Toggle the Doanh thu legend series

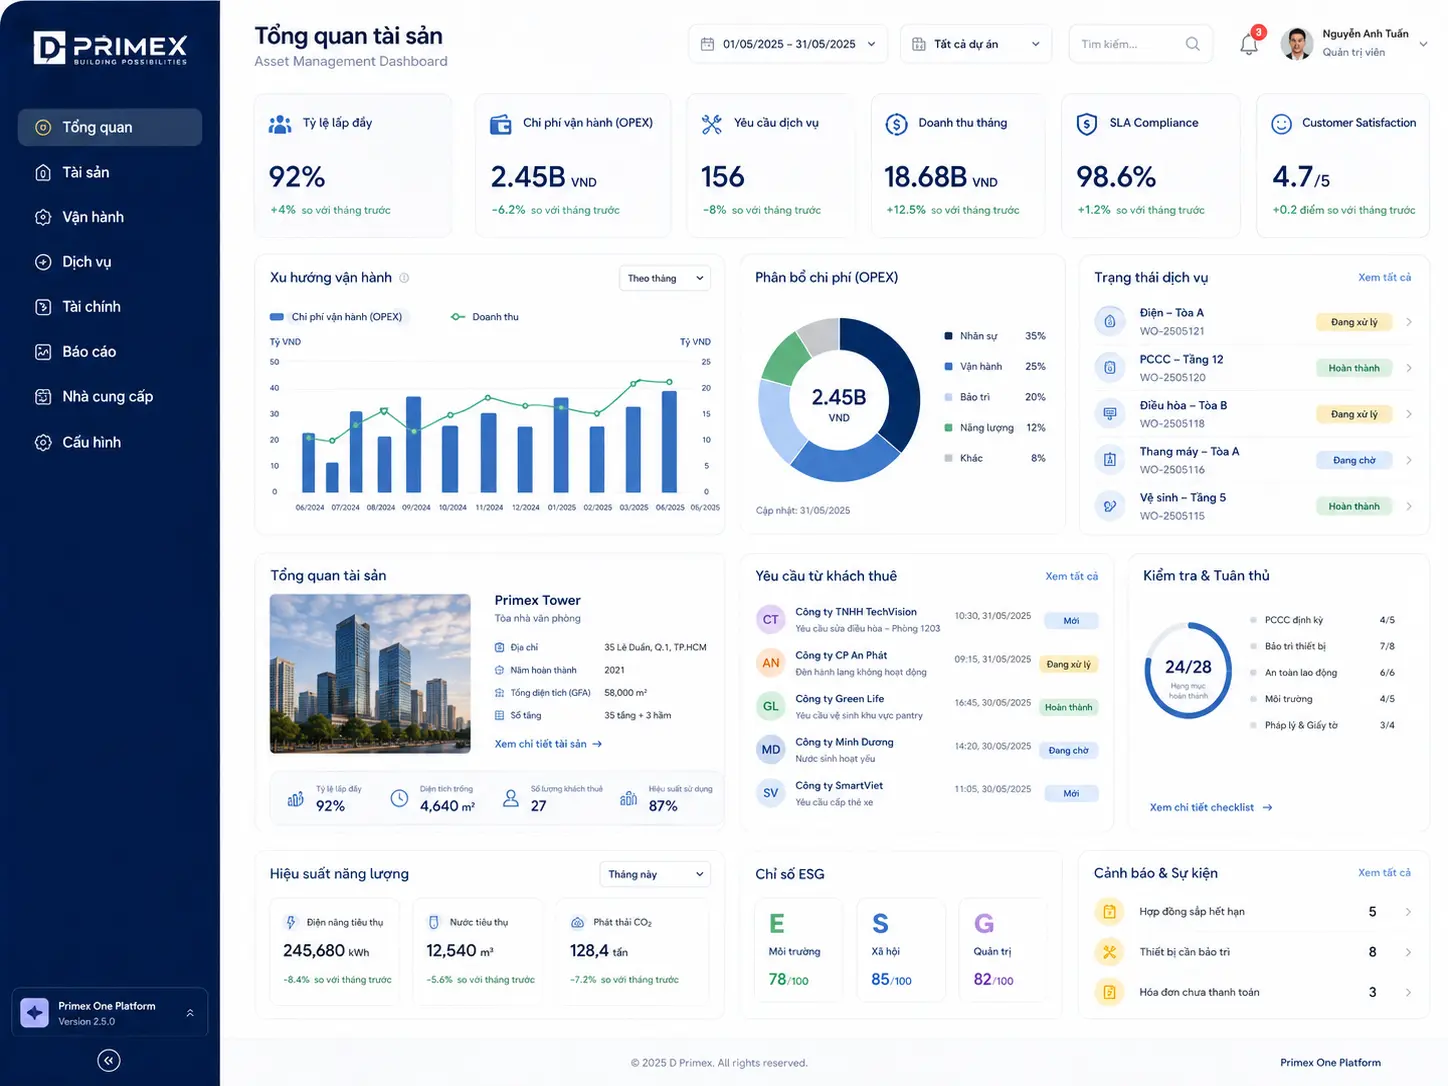(x=485, y=317)
